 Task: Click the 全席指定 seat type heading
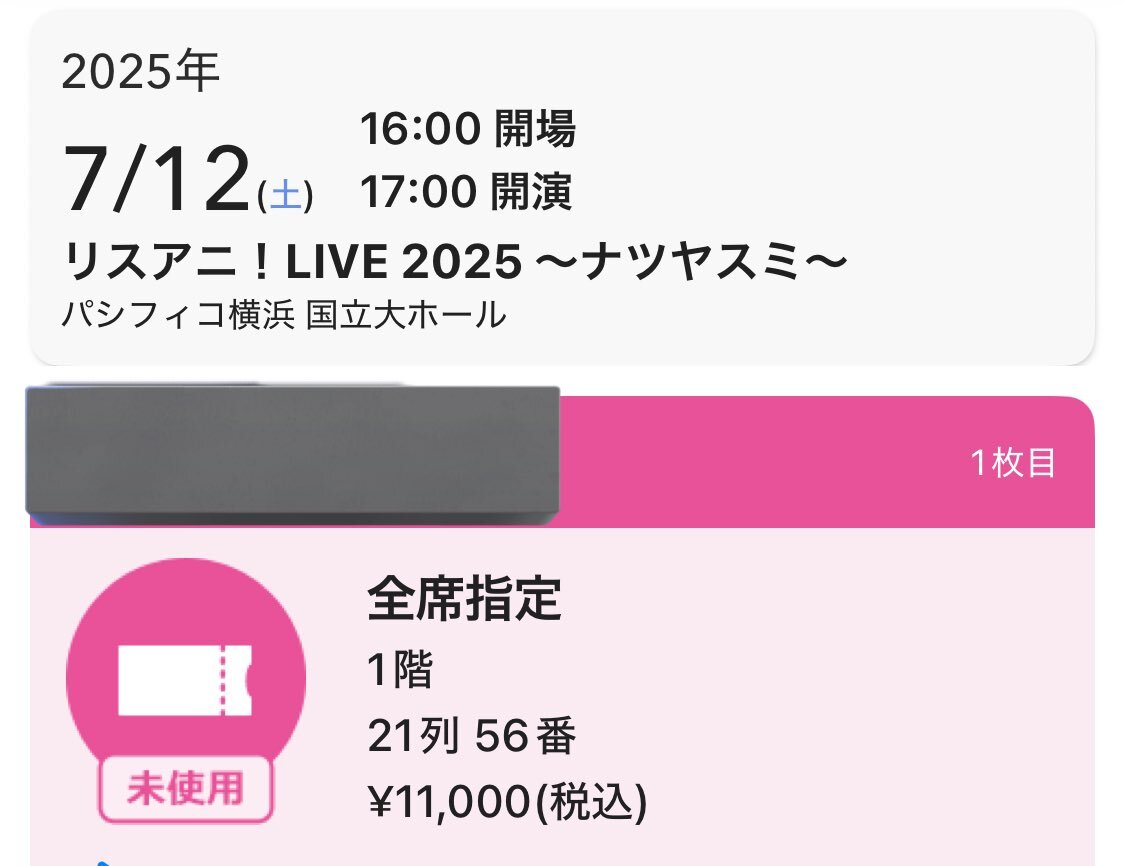click(464, 598)
